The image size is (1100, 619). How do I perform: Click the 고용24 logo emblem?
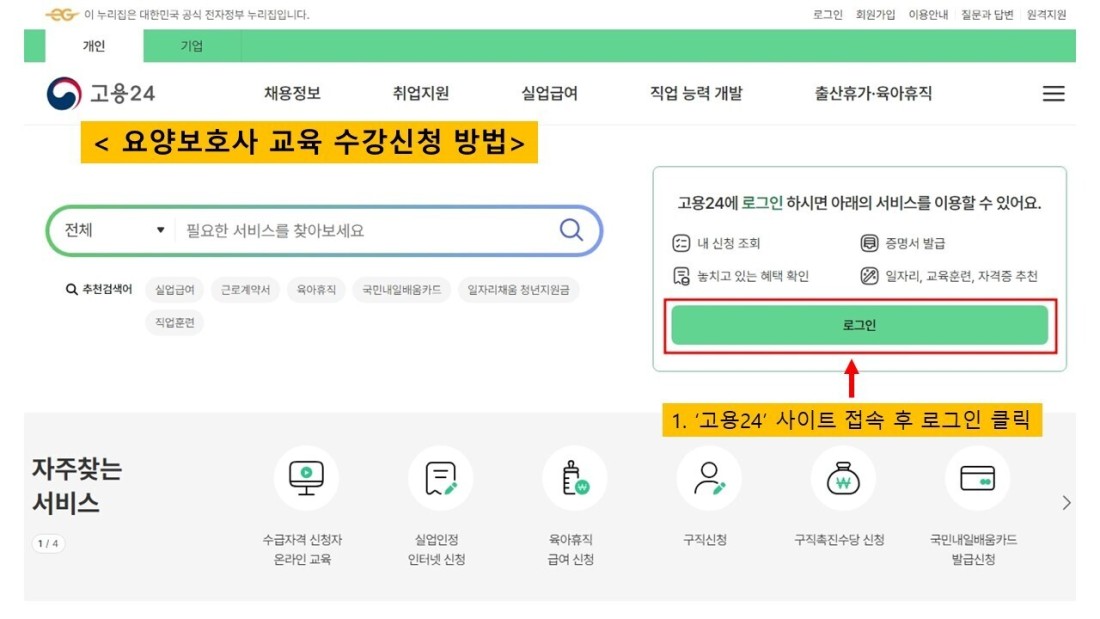pos(64,93)
